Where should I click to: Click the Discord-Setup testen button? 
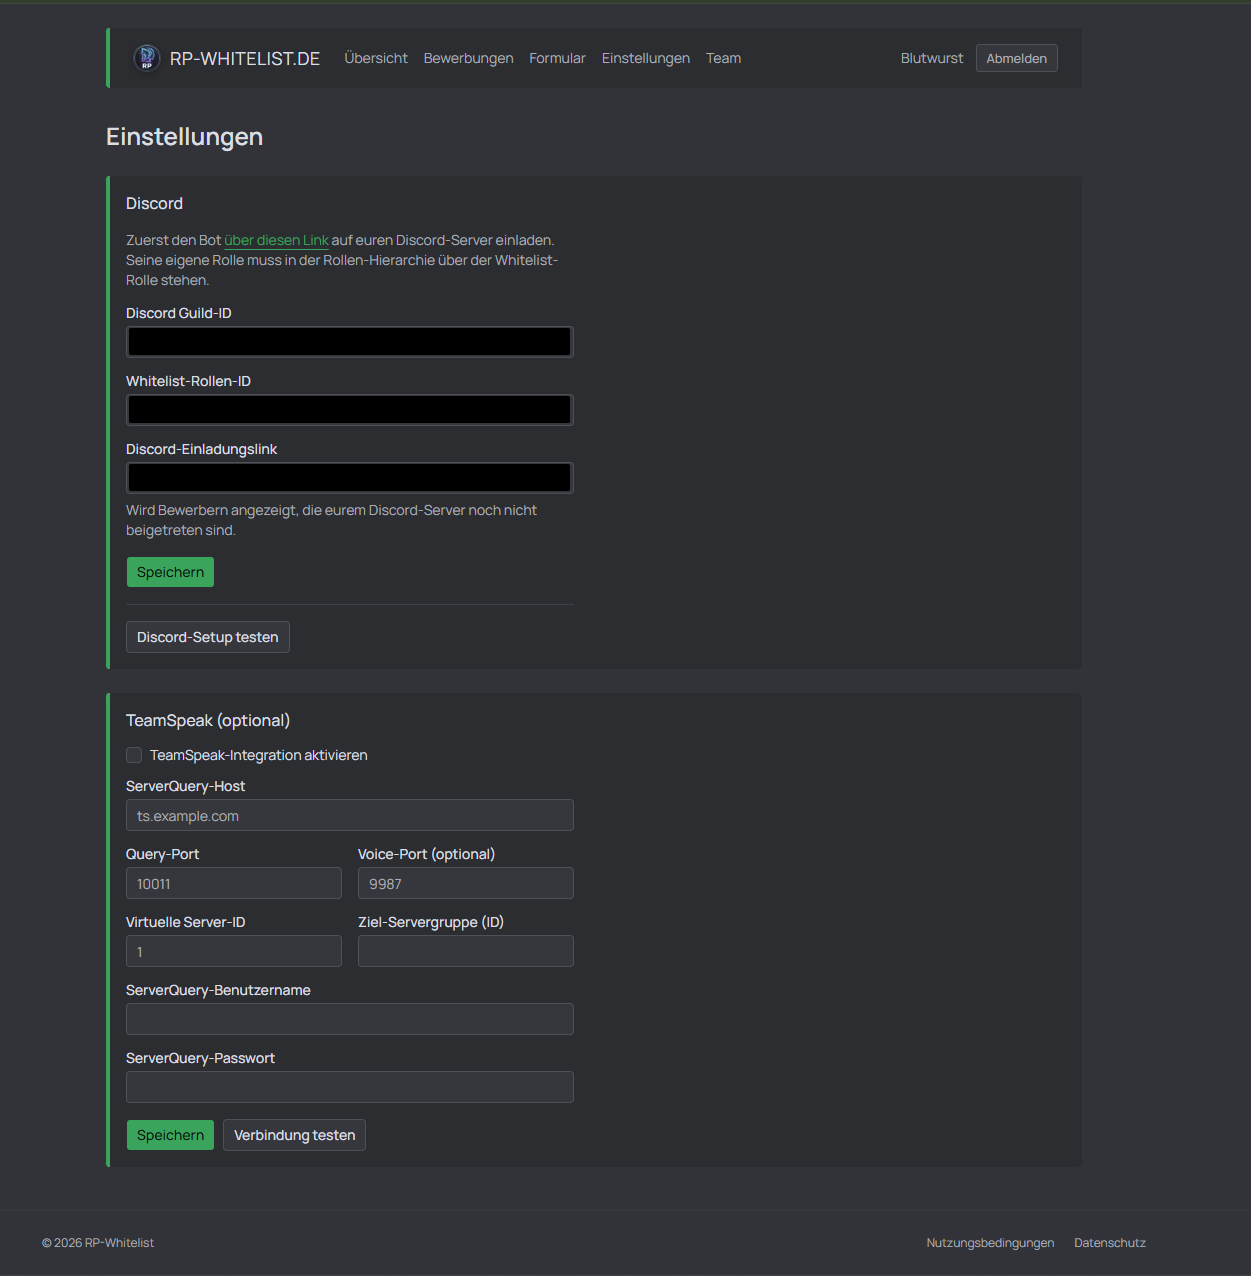pyautogui.click(x=208, y=637)
